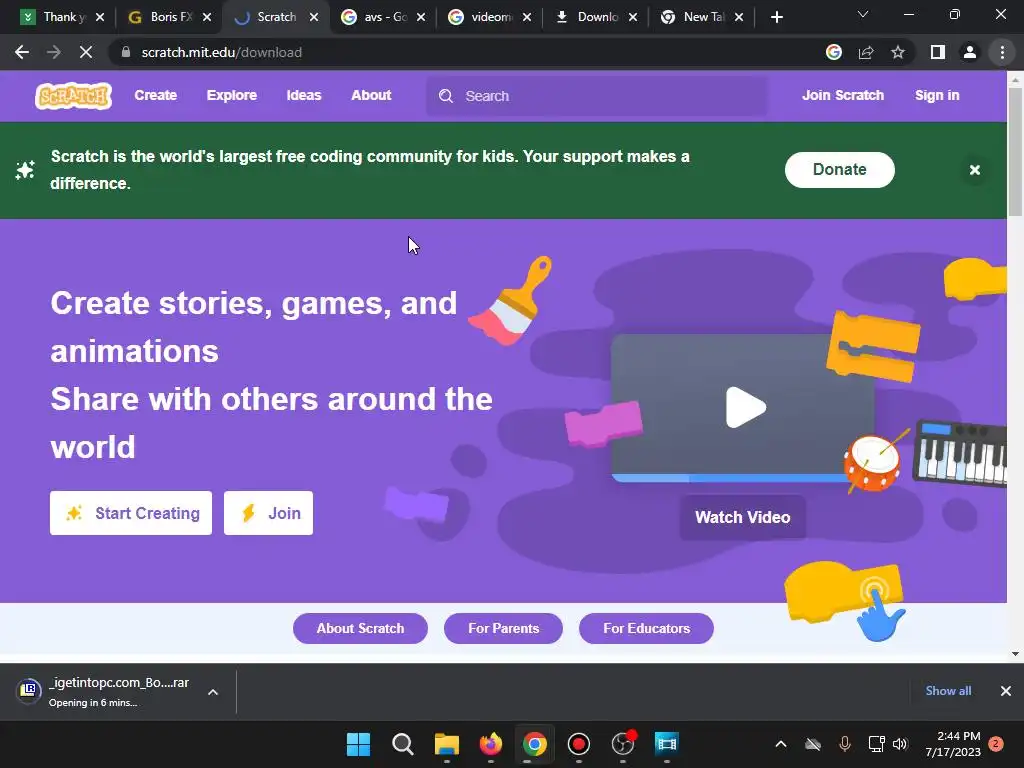Open the igetintopc rar download item
Image resolution: width=1024 pixels, height=768 pixels.
pyautogui.click(x=104, y=691)
